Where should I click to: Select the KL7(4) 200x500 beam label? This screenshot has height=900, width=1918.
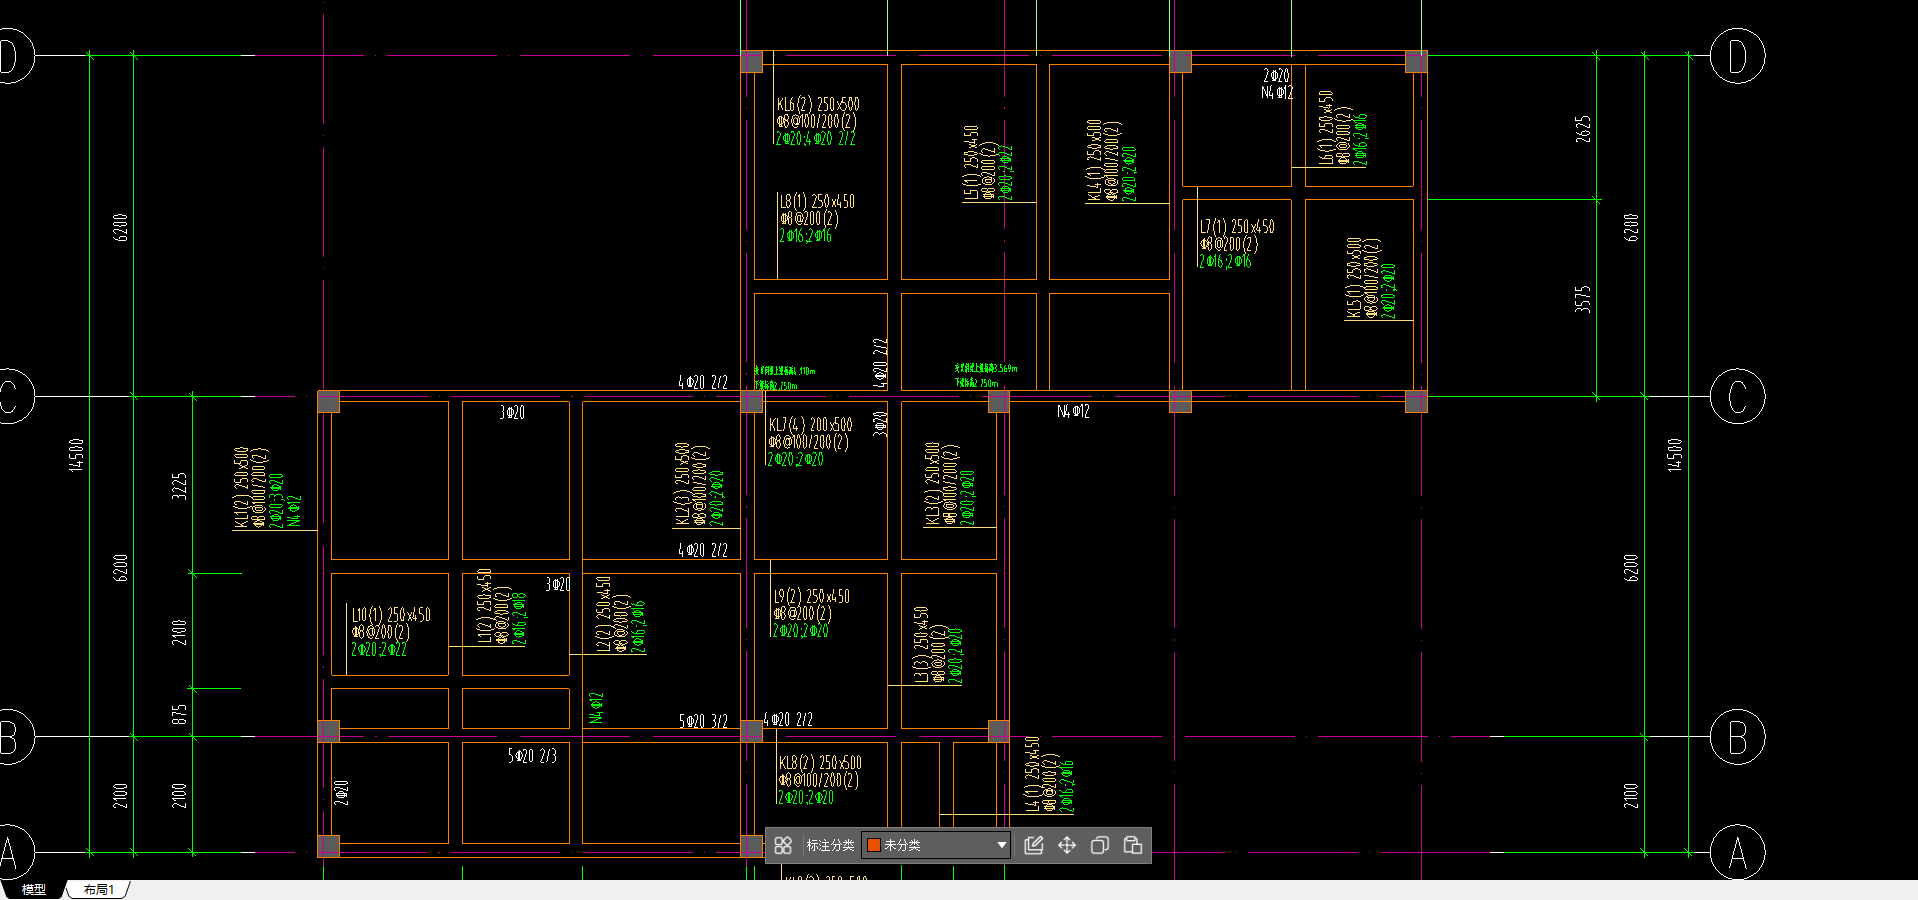810,425
